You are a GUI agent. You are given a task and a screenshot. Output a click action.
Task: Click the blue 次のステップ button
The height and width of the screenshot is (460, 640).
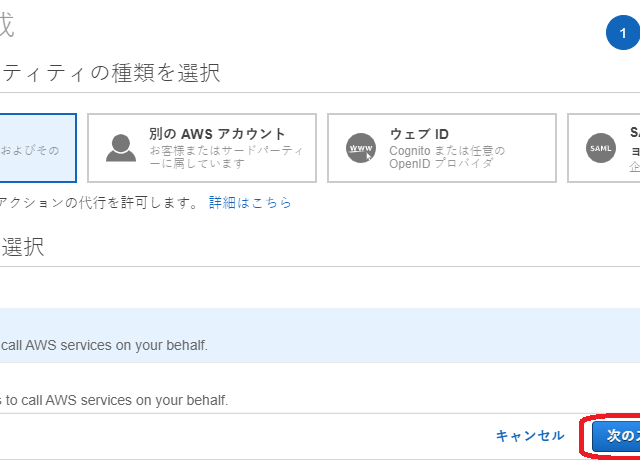(x=615, y=436)
